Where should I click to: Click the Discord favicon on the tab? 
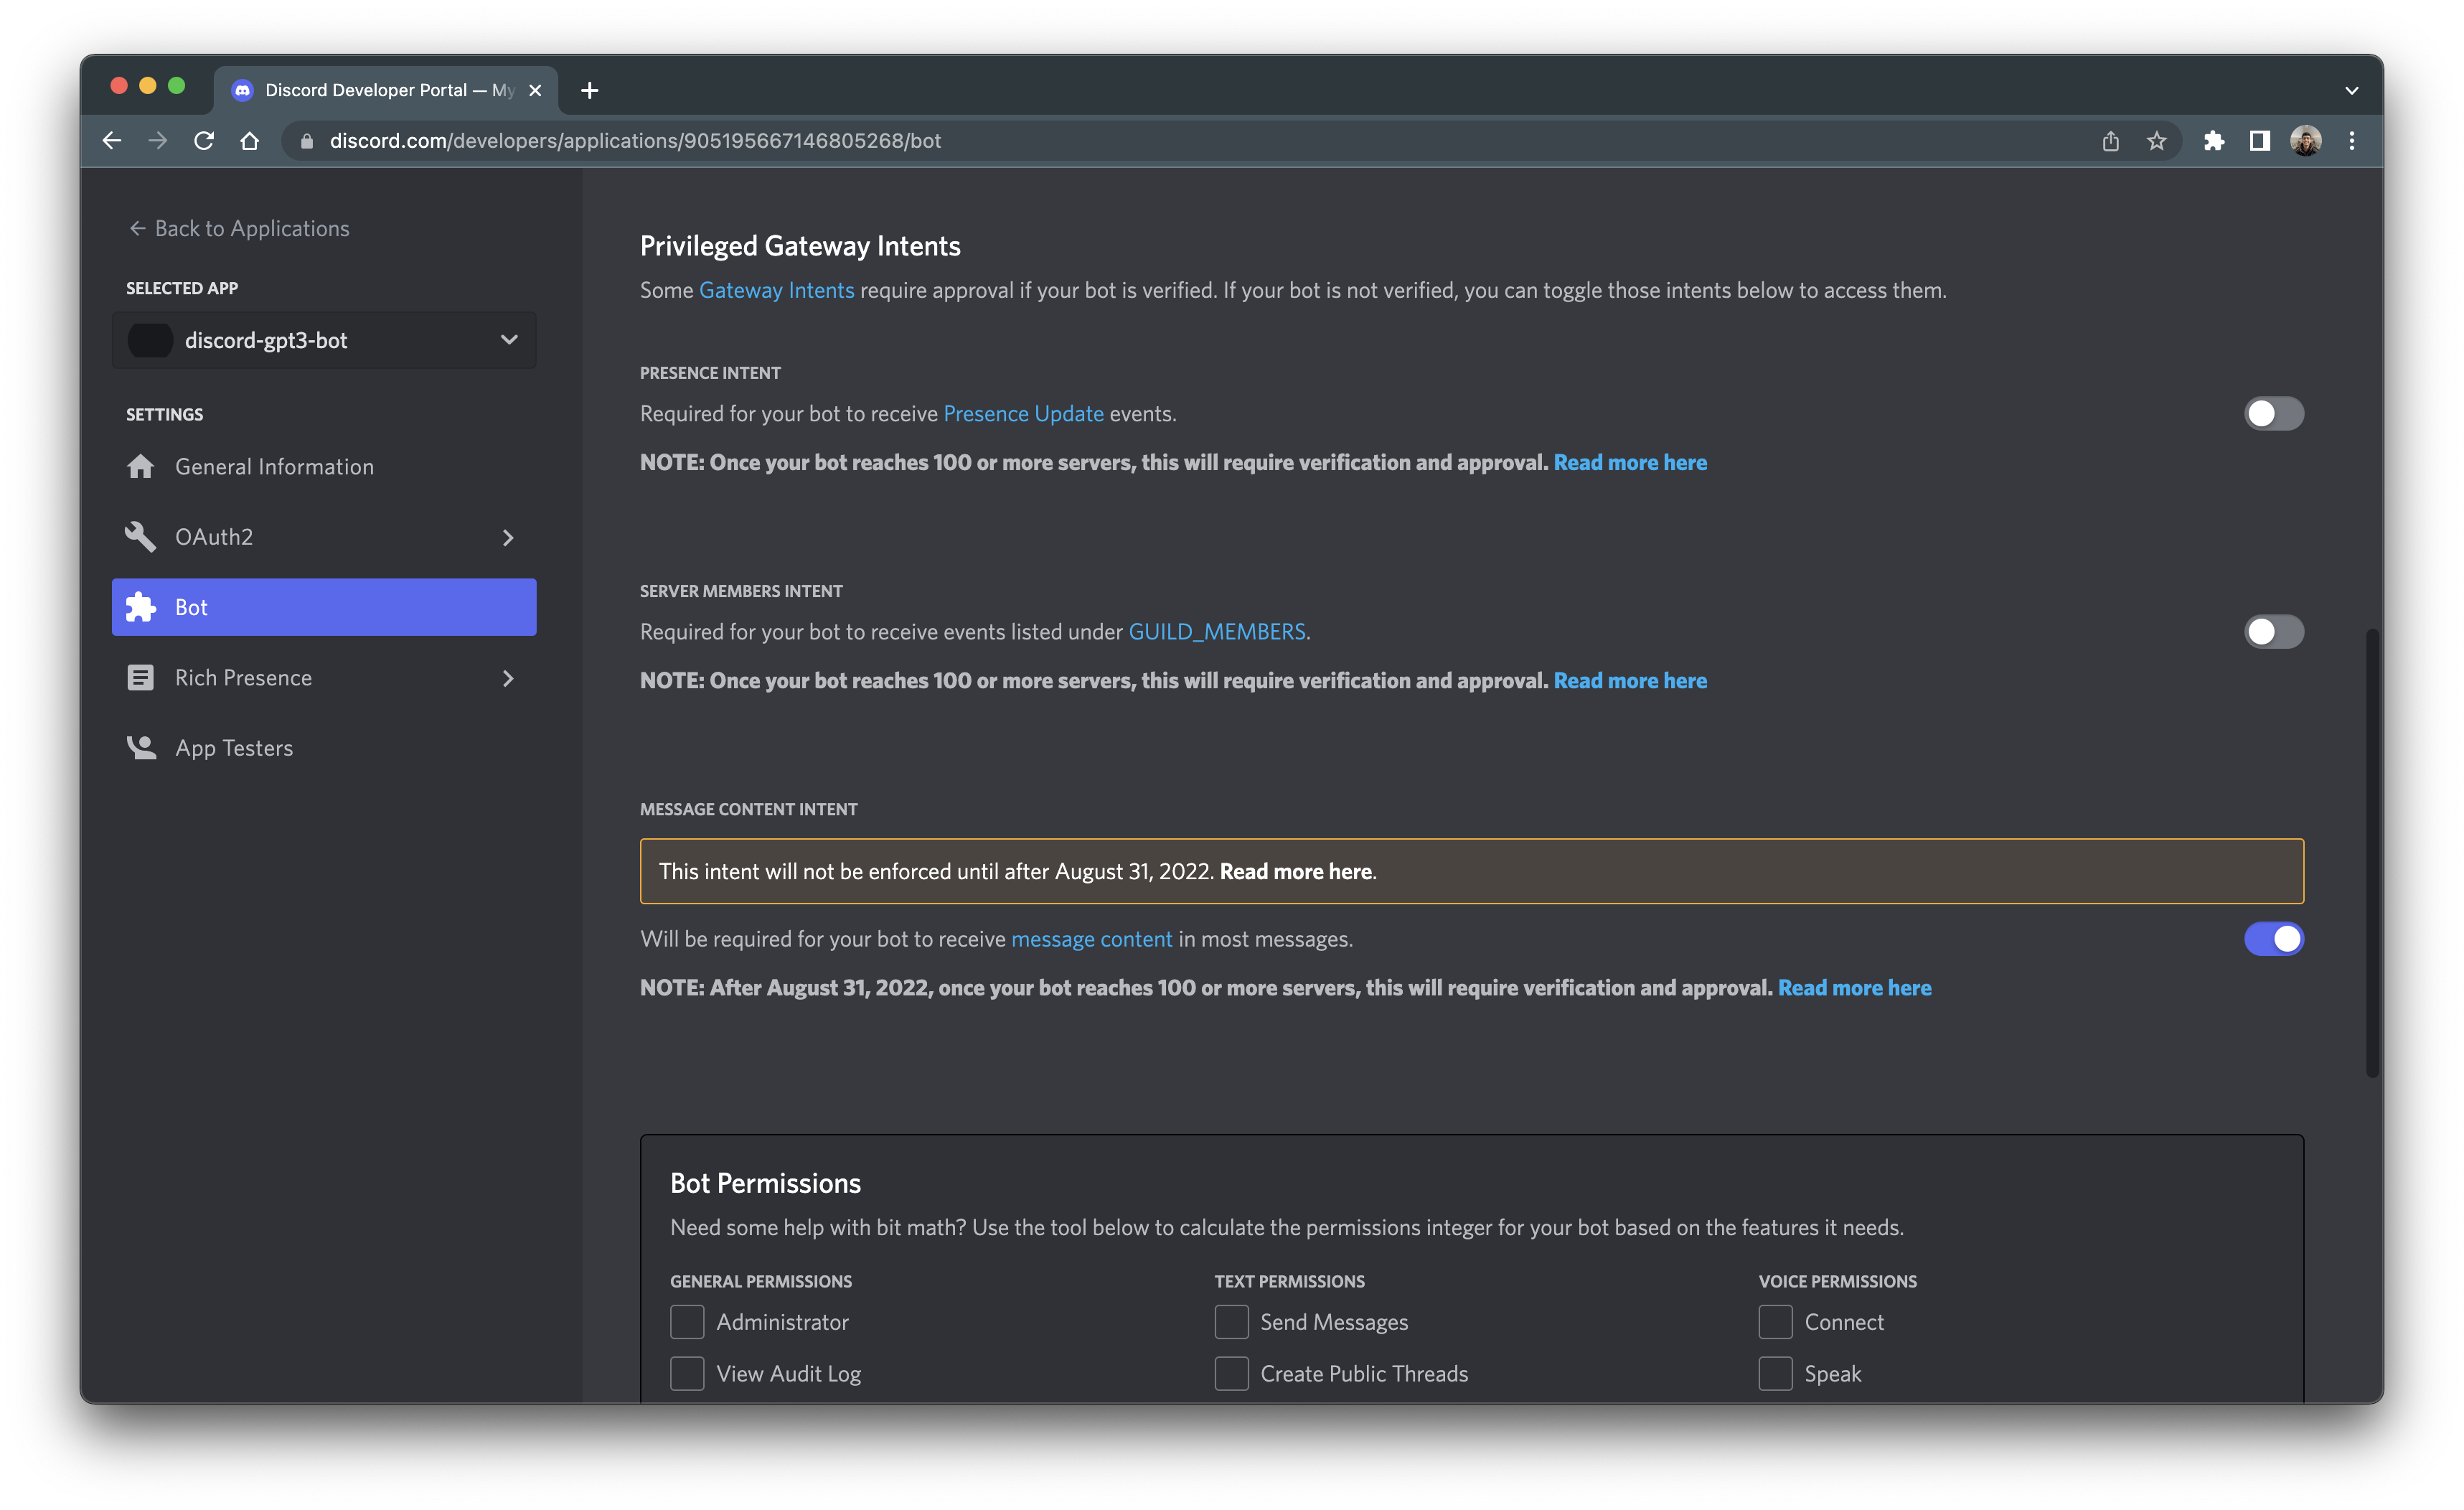(242, 91)
